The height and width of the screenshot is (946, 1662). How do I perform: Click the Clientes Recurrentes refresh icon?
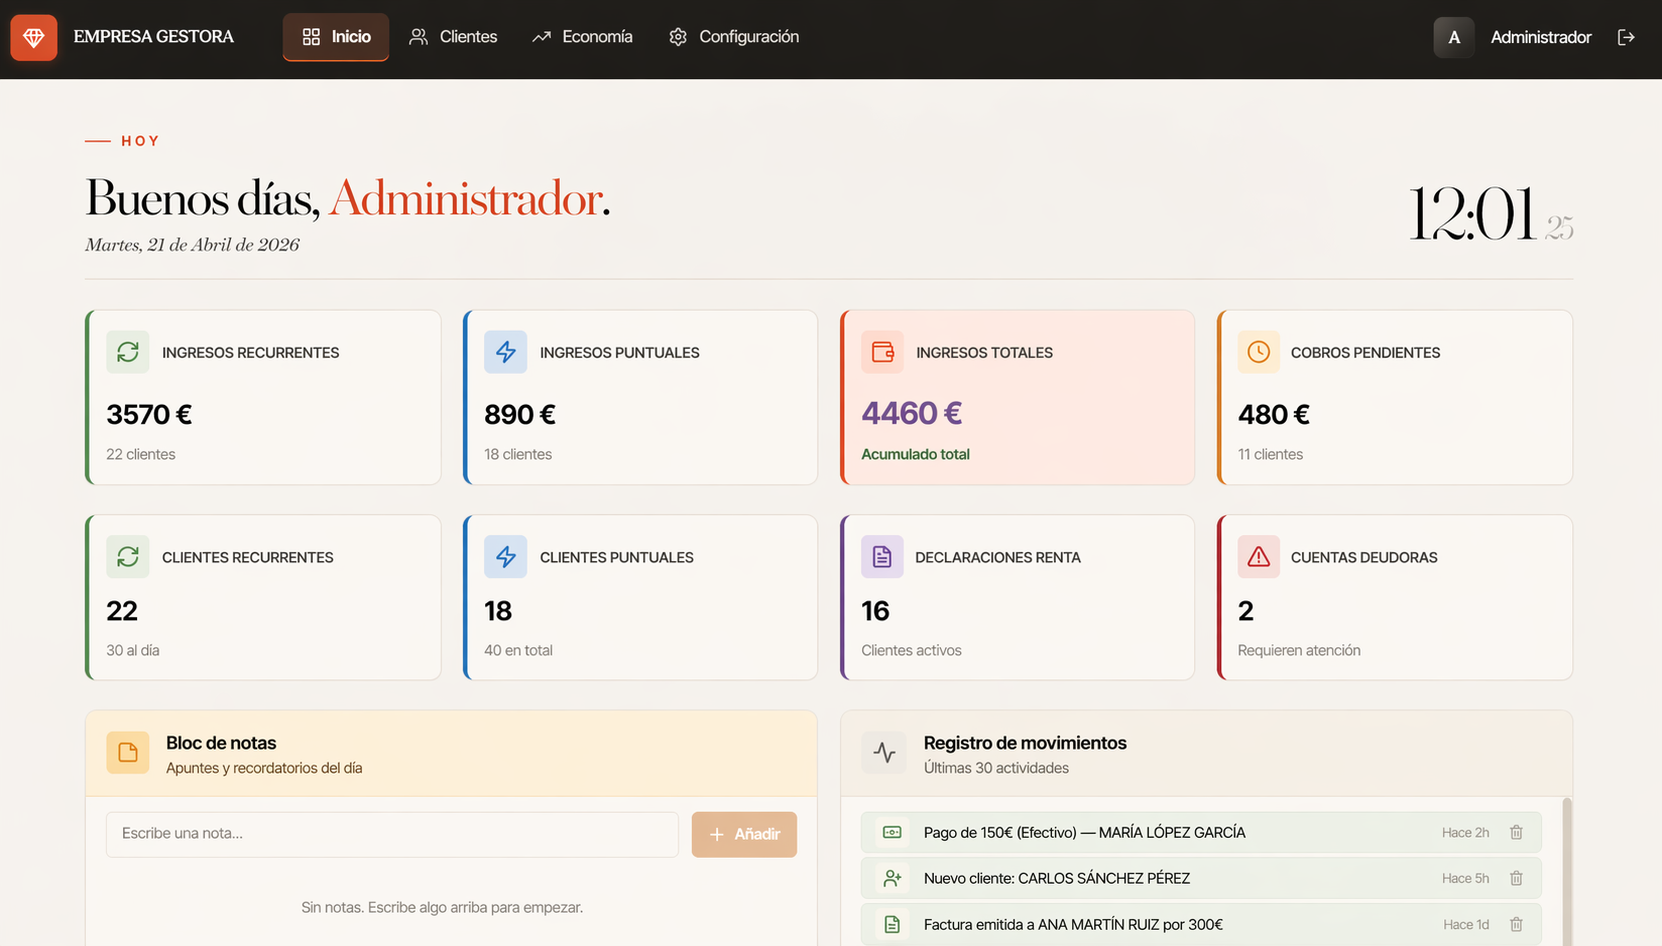point(128,557)
